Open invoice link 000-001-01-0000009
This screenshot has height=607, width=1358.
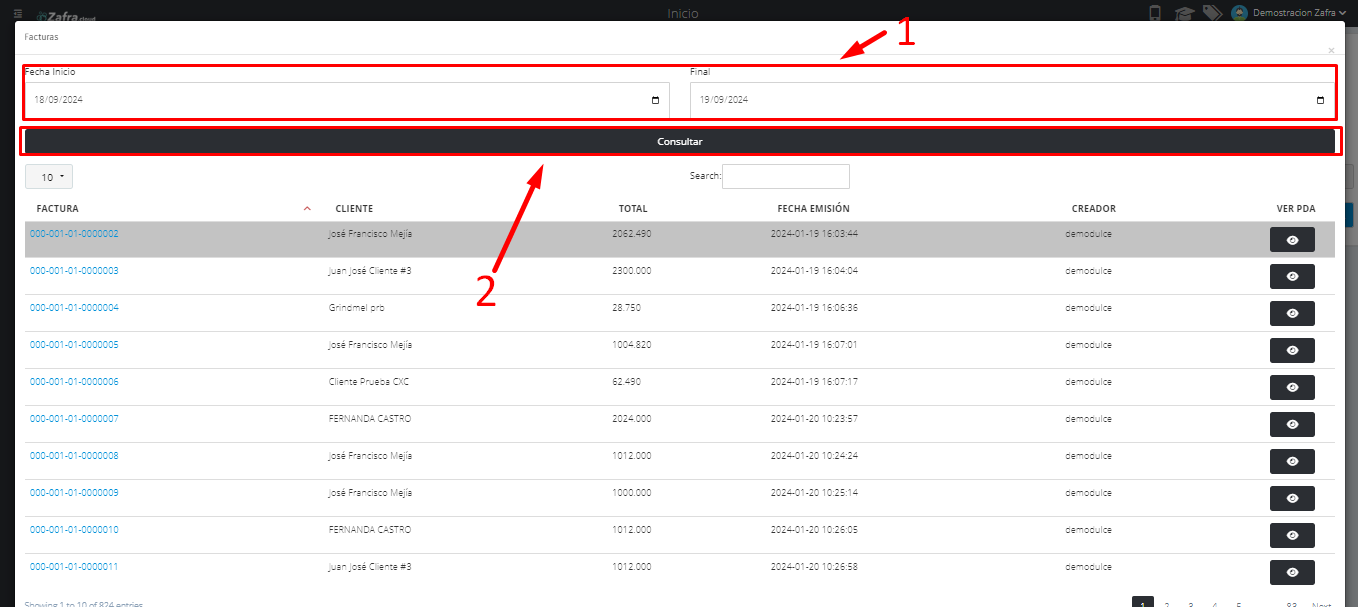(74, 492)
